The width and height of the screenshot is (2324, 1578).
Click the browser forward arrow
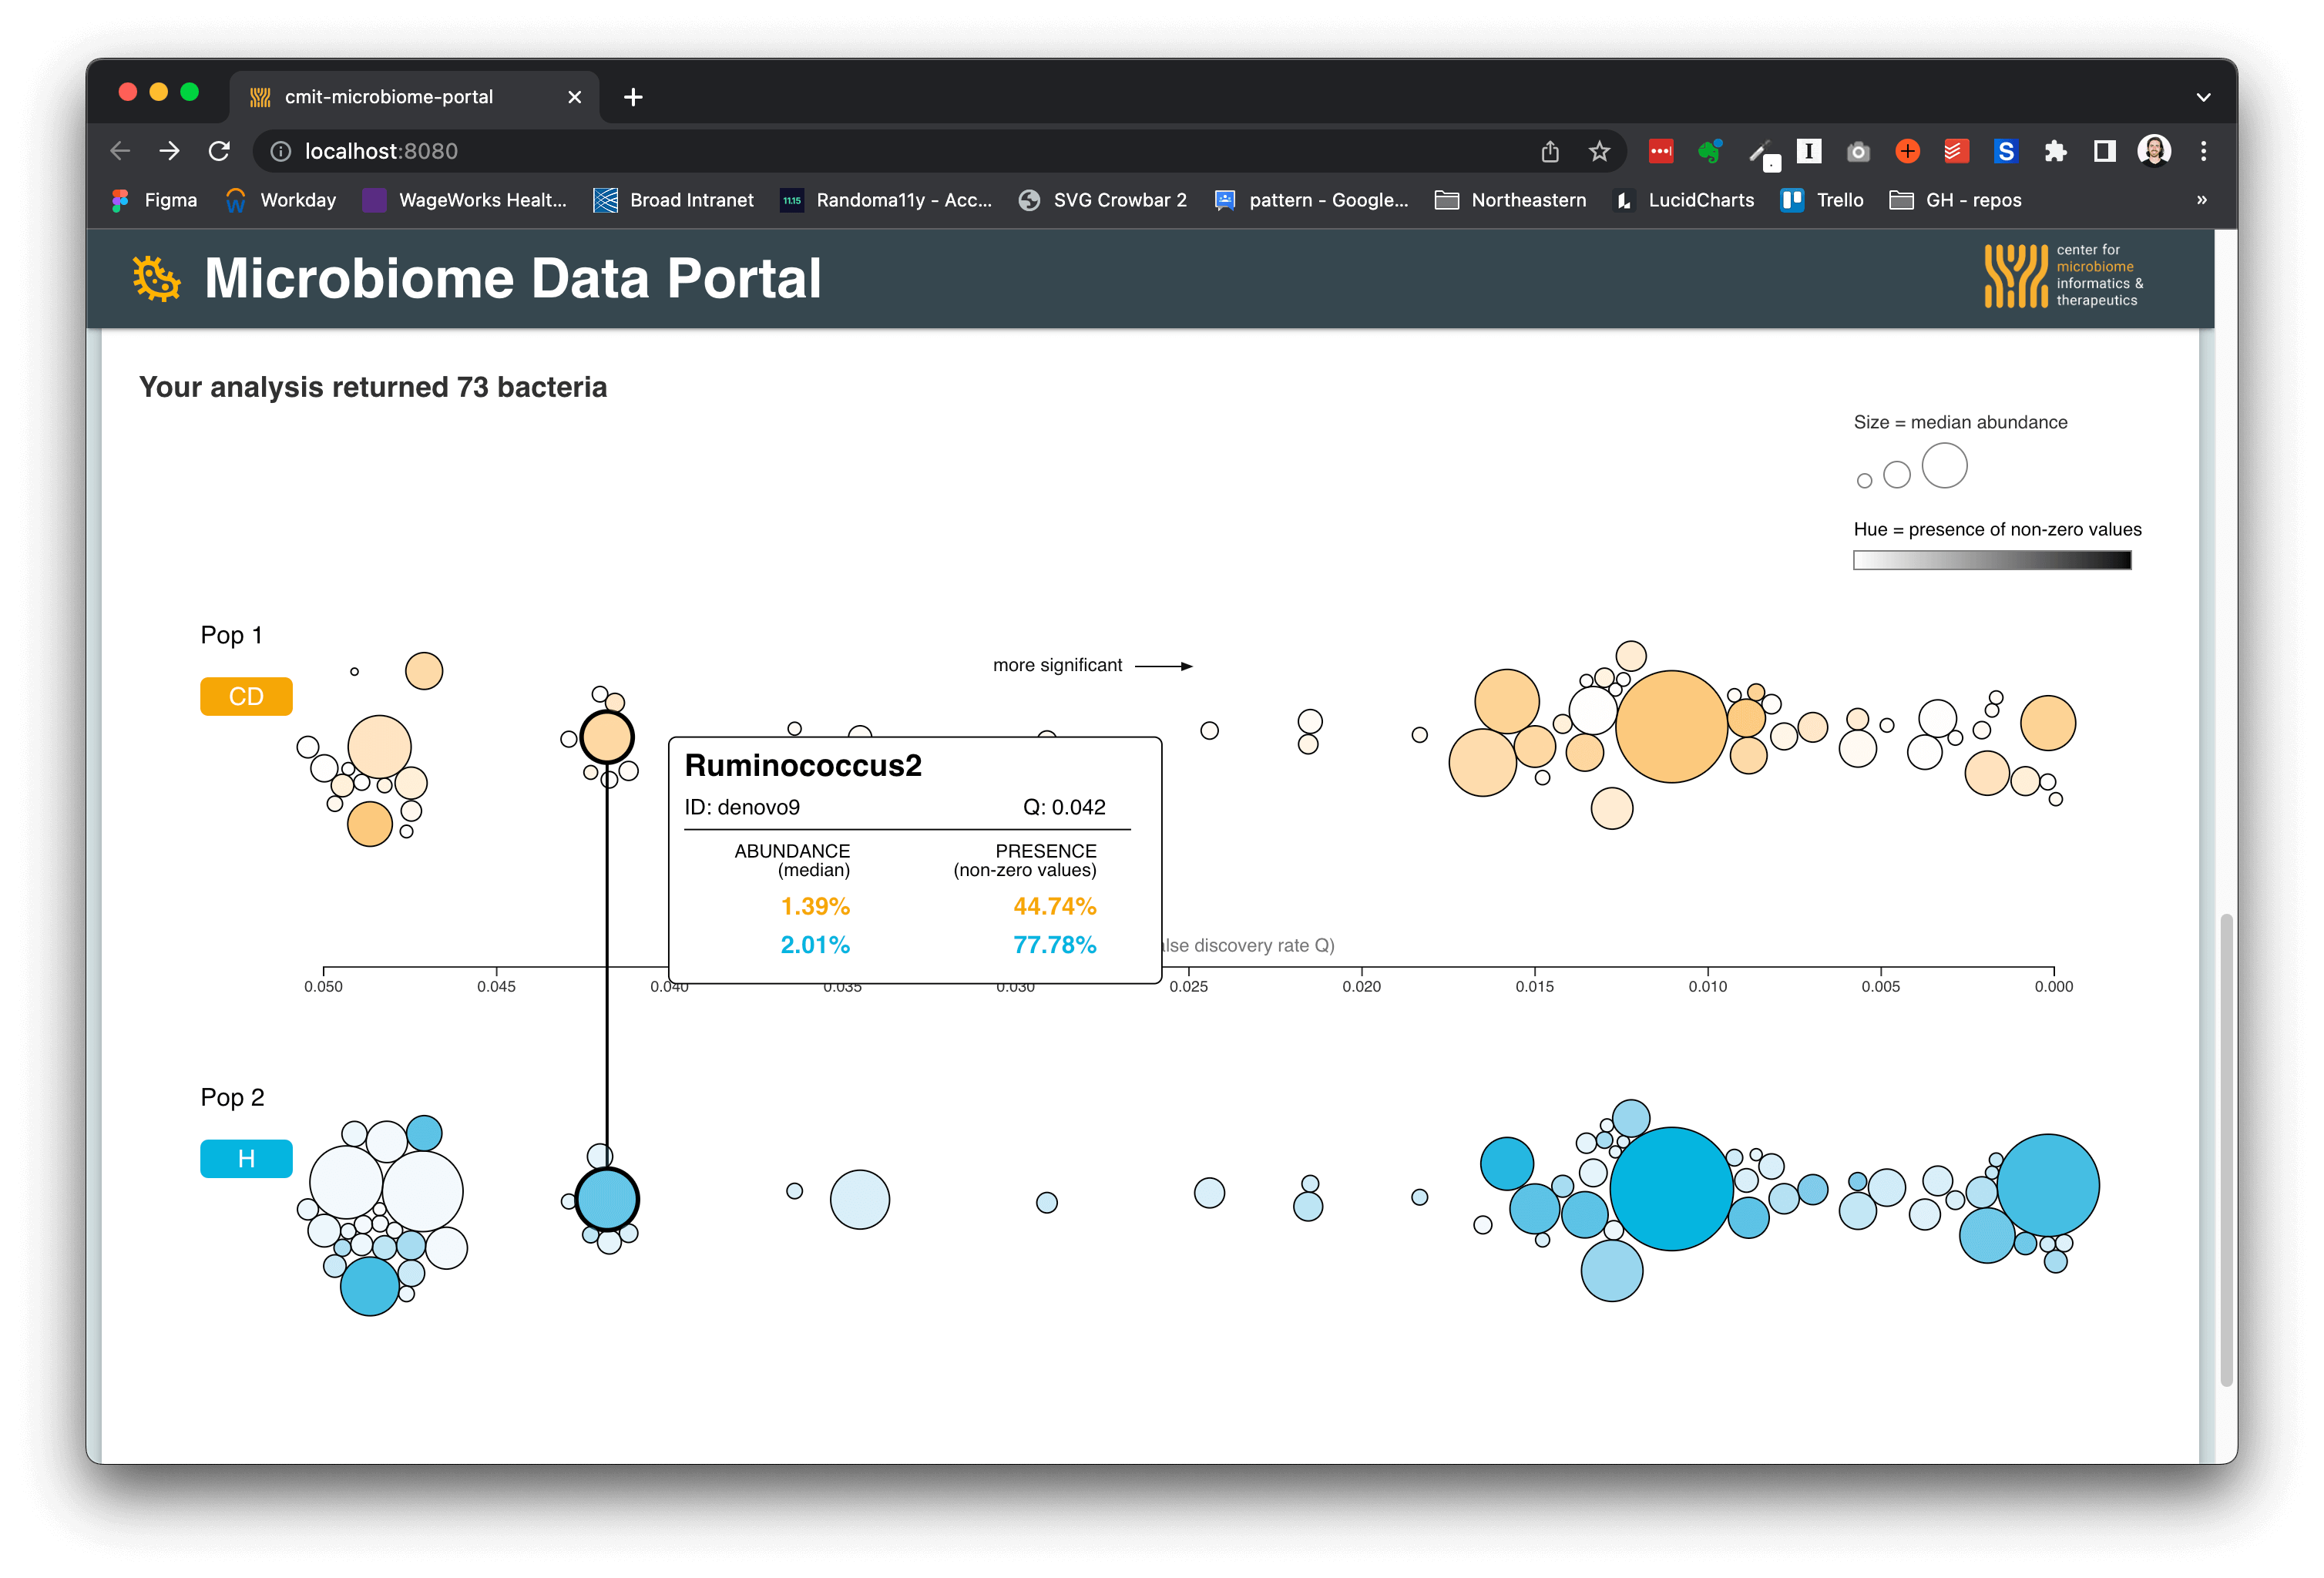169,151
